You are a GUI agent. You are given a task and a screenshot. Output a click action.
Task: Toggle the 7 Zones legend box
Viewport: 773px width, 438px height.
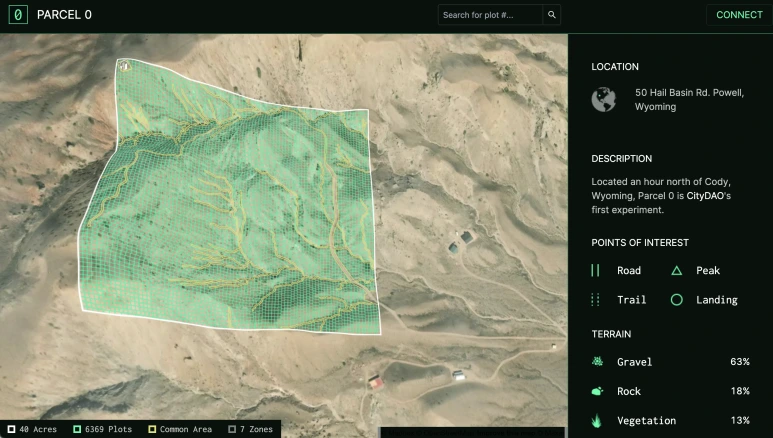click(x=232, y=429)
